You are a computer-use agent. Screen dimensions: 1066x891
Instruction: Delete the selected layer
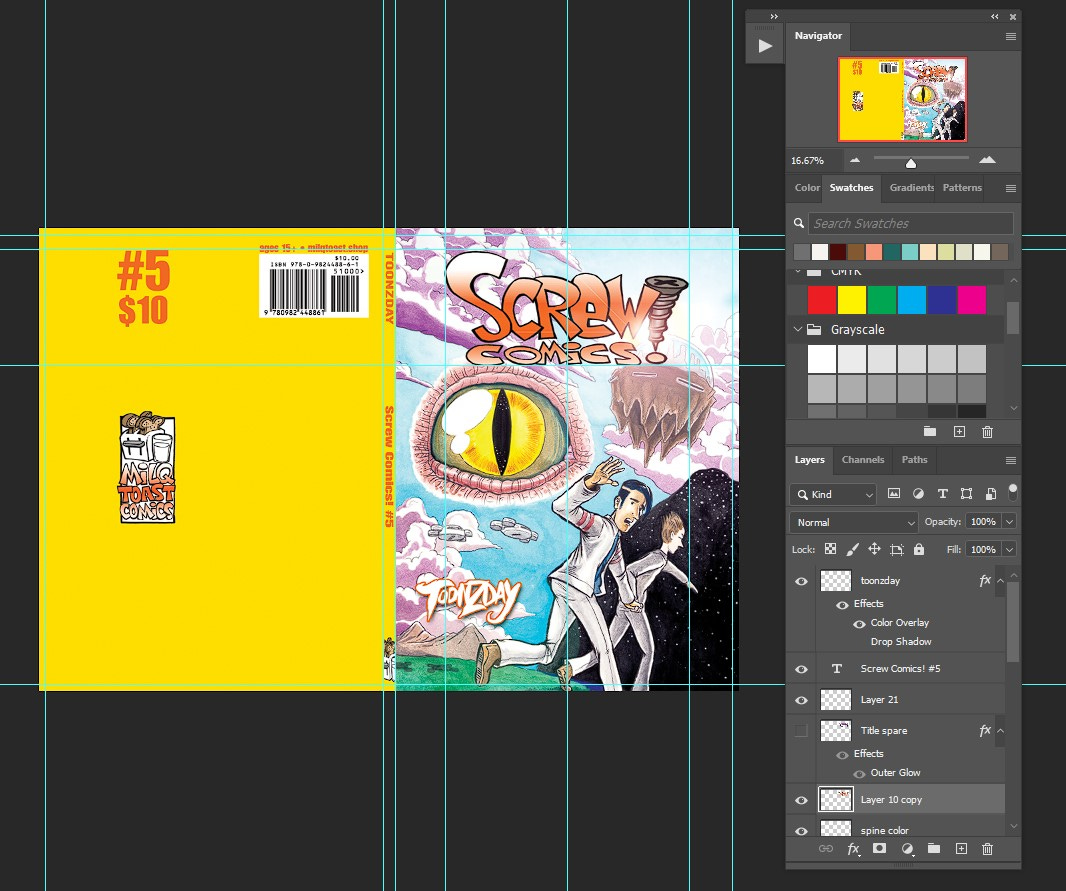[988, 848]
